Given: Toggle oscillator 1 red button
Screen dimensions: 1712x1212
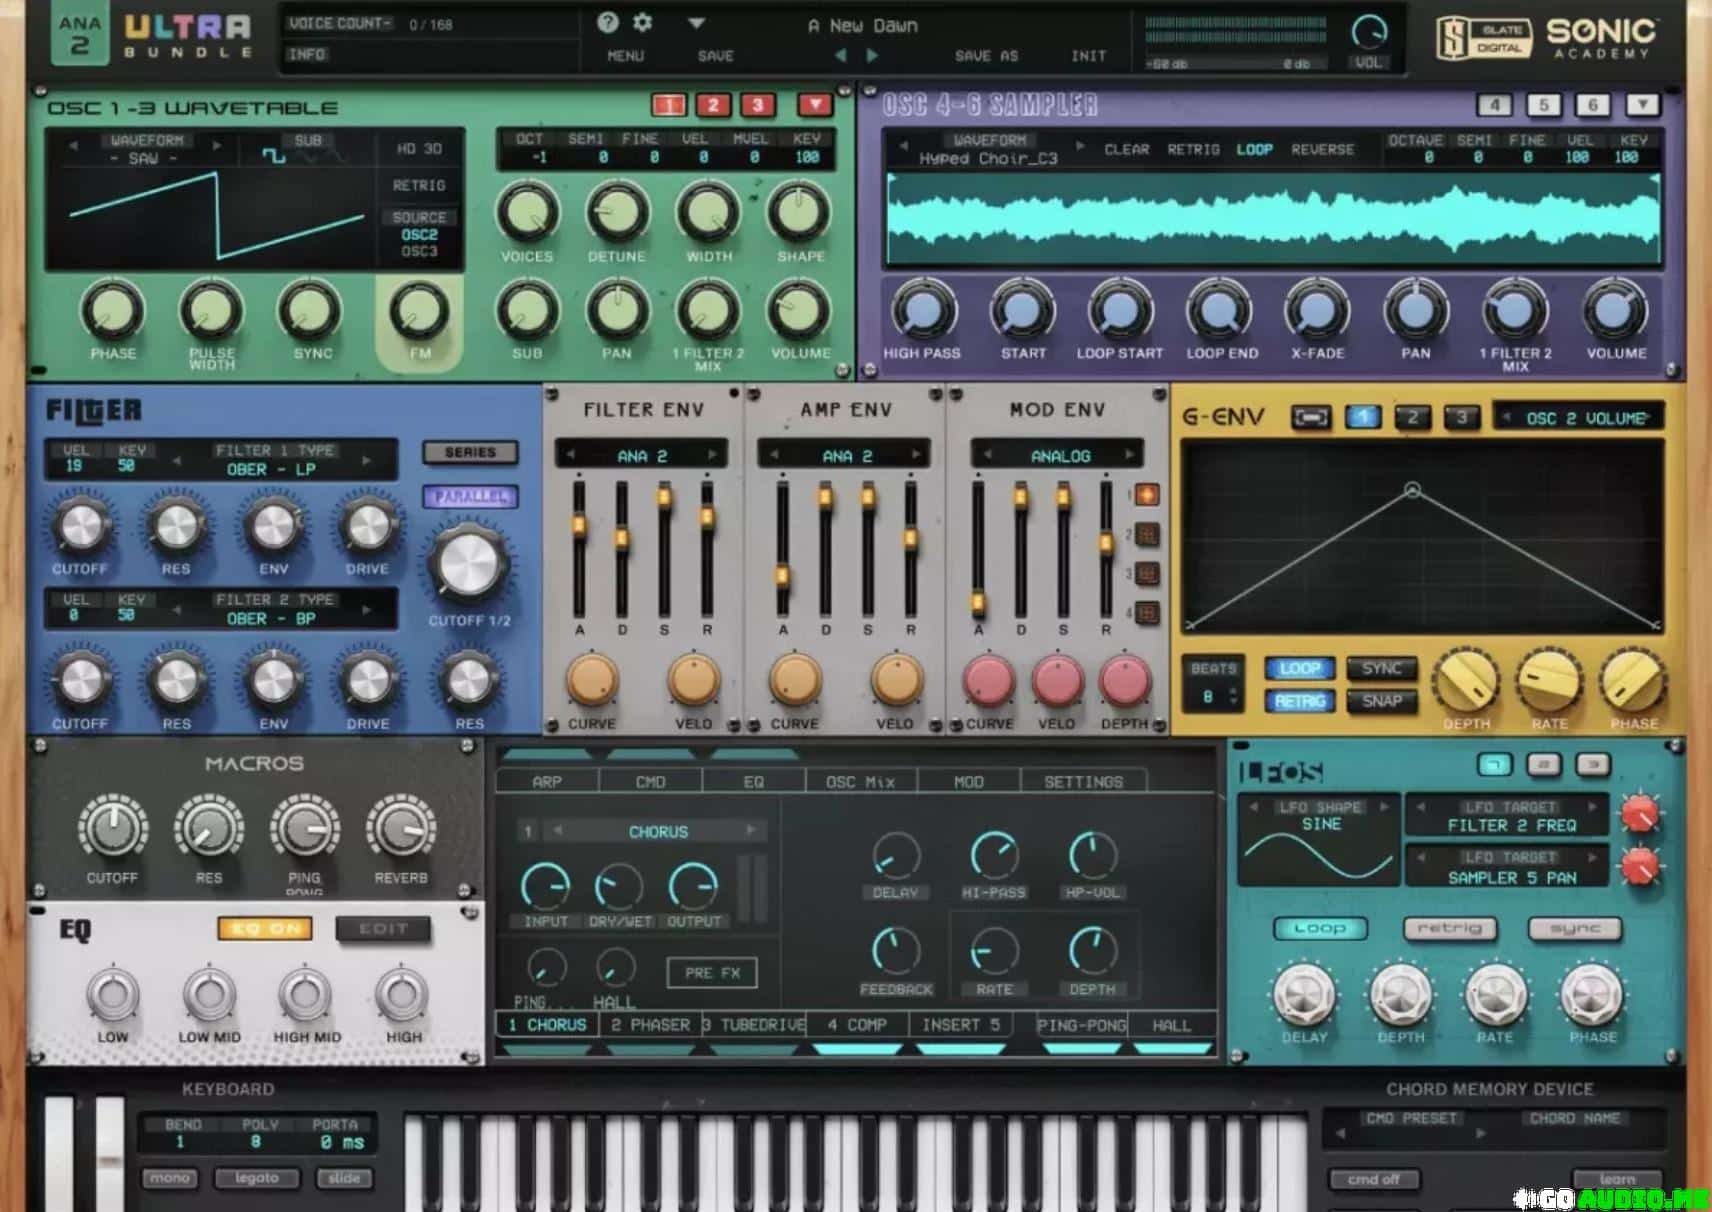Looking at the screenshot, I should (669, 104).
